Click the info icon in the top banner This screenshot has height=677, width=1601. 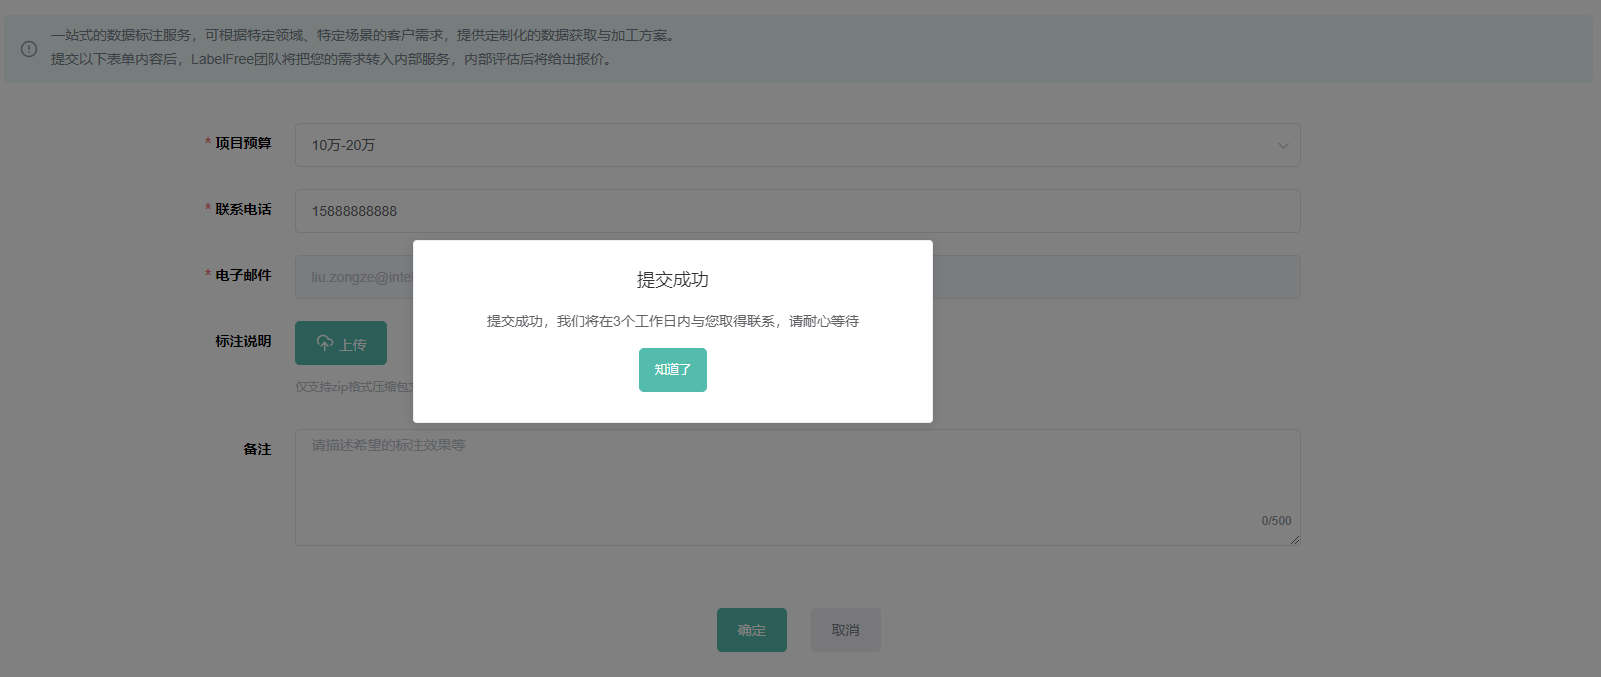click(x=29, y=48)
